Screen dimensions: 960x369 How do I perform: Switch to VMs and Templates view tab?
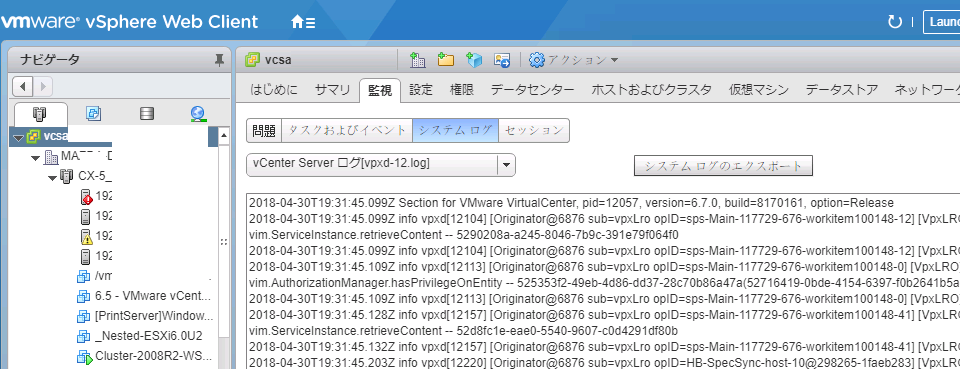pos(94,114)
